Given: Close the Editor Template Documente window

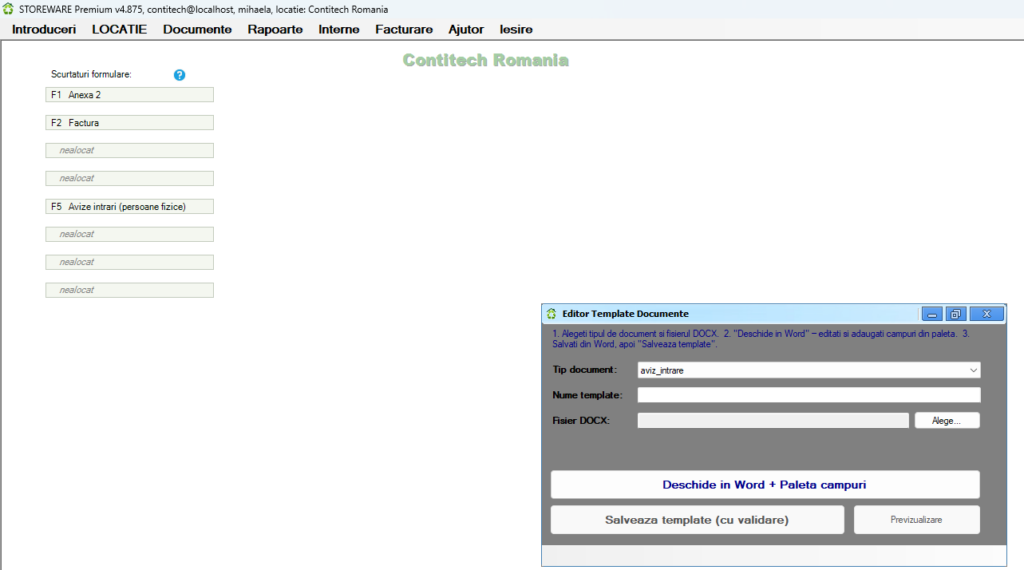Looking at the screenshot, I should [x=986, y=314].
